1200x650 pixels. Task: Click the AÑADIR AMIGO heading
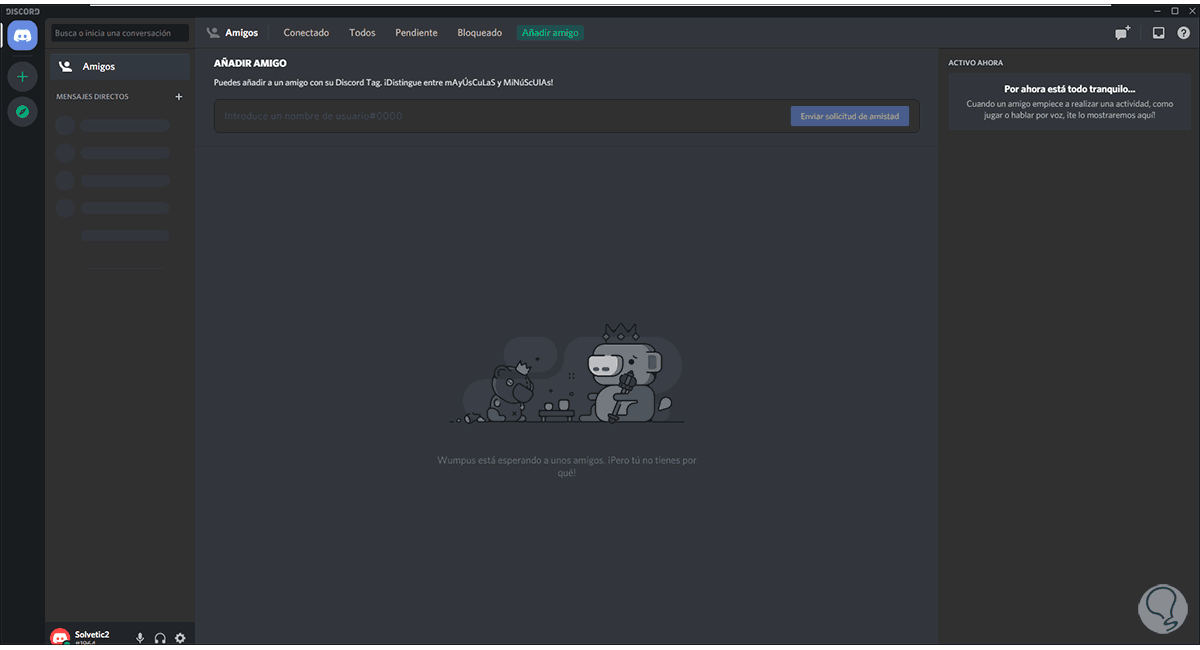250,63
